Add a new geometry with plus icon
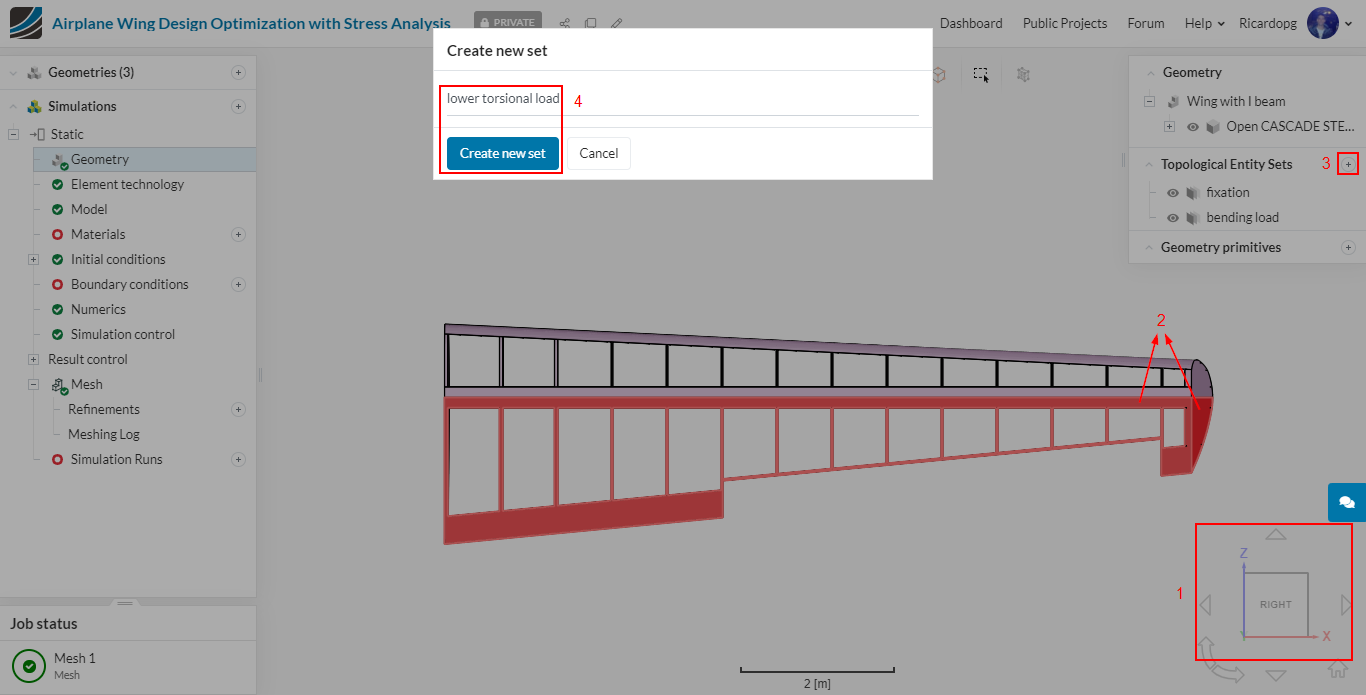 click(x=238, y=72)
